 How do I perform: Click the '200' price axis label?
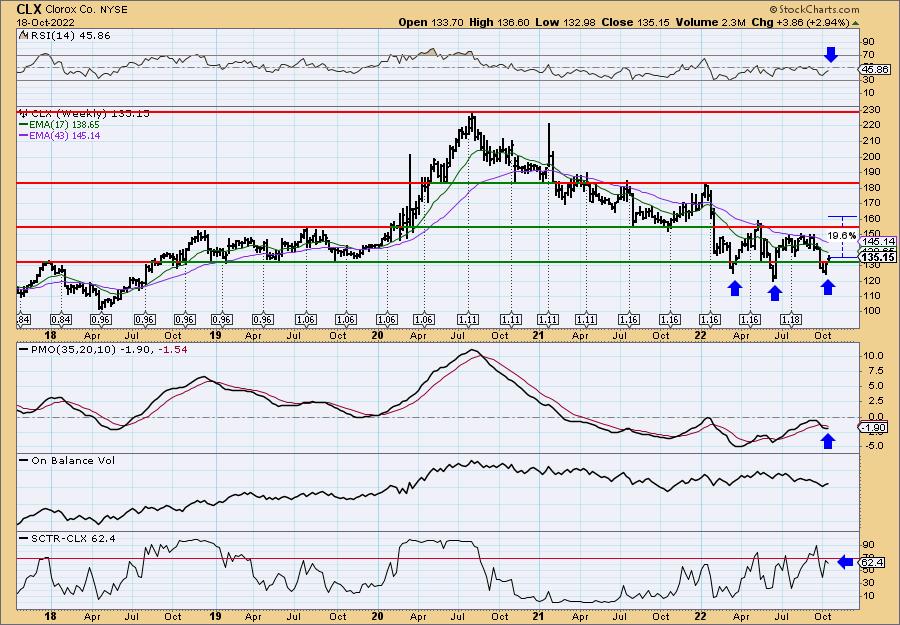pos(871,157)
